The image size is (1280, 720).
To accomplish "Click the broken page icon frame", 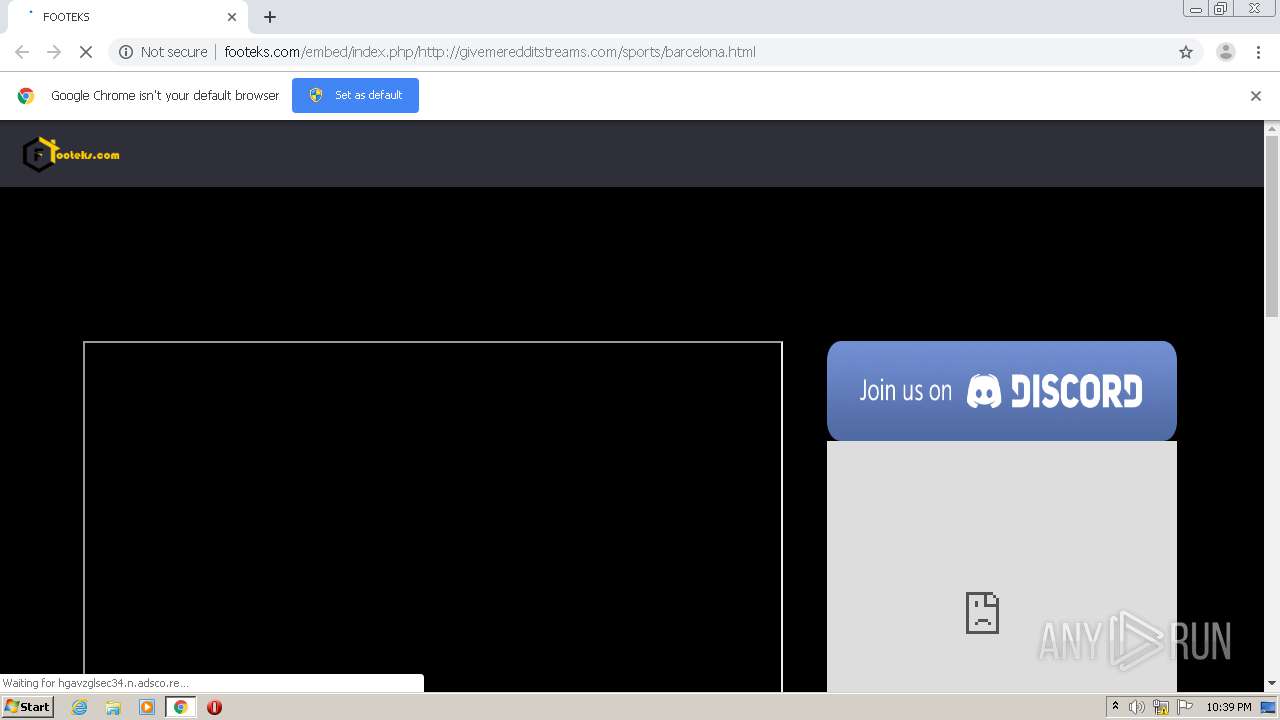I will [x=1002, y=566].
